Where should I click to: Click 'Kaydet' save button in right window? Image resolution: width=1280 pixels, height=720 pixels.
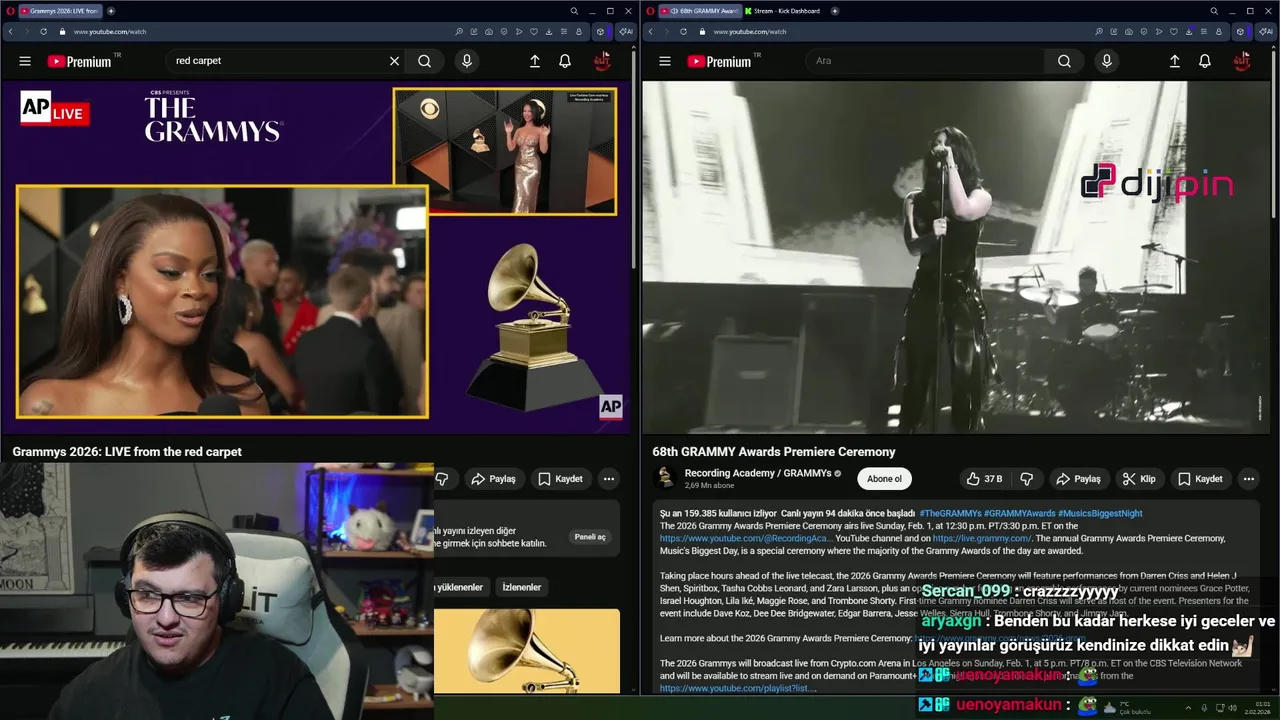click(x=1200, y=479)
